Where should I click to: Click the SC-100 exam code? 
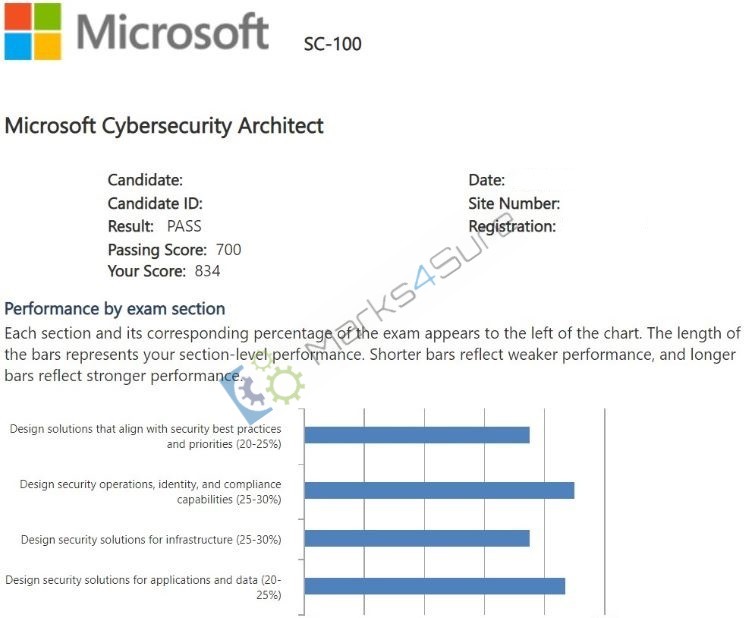point(333,44)
